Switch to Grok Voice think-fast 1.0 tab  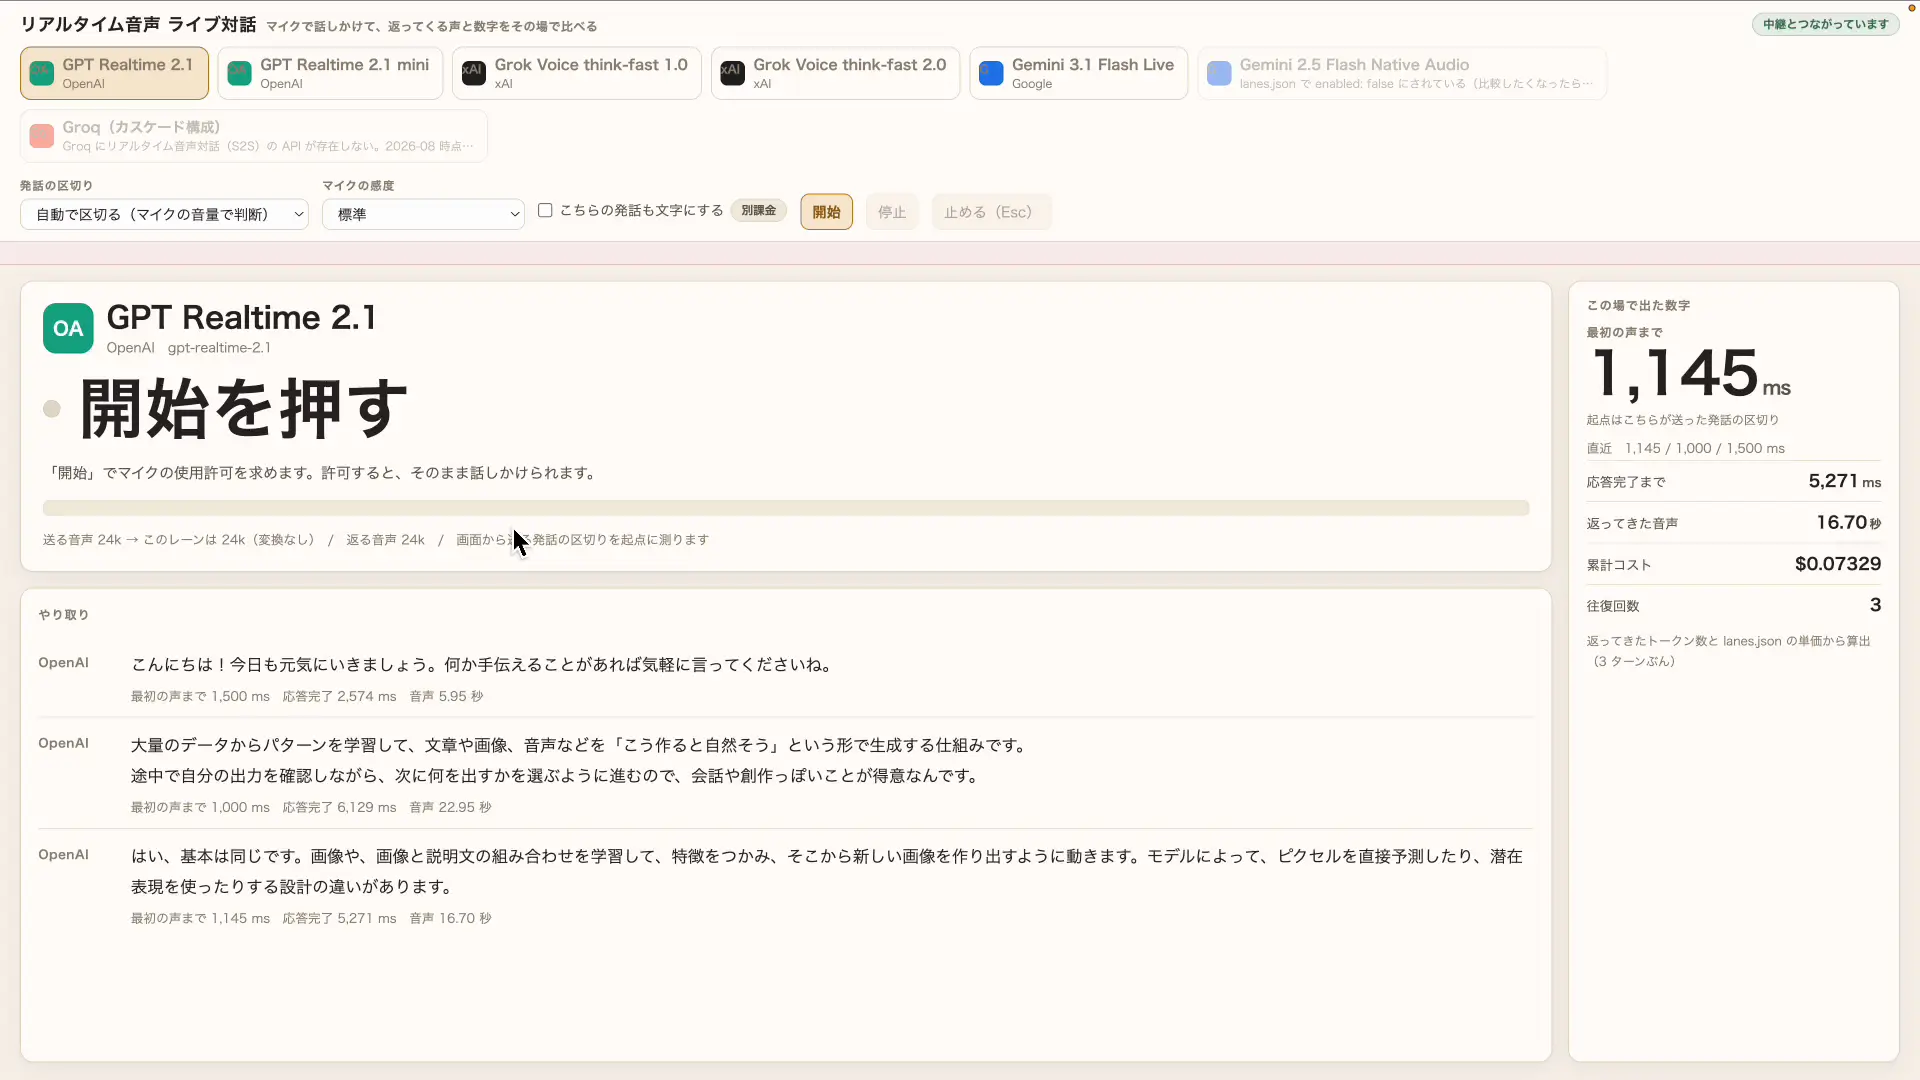pyautogui.click(x=576, y=73)
